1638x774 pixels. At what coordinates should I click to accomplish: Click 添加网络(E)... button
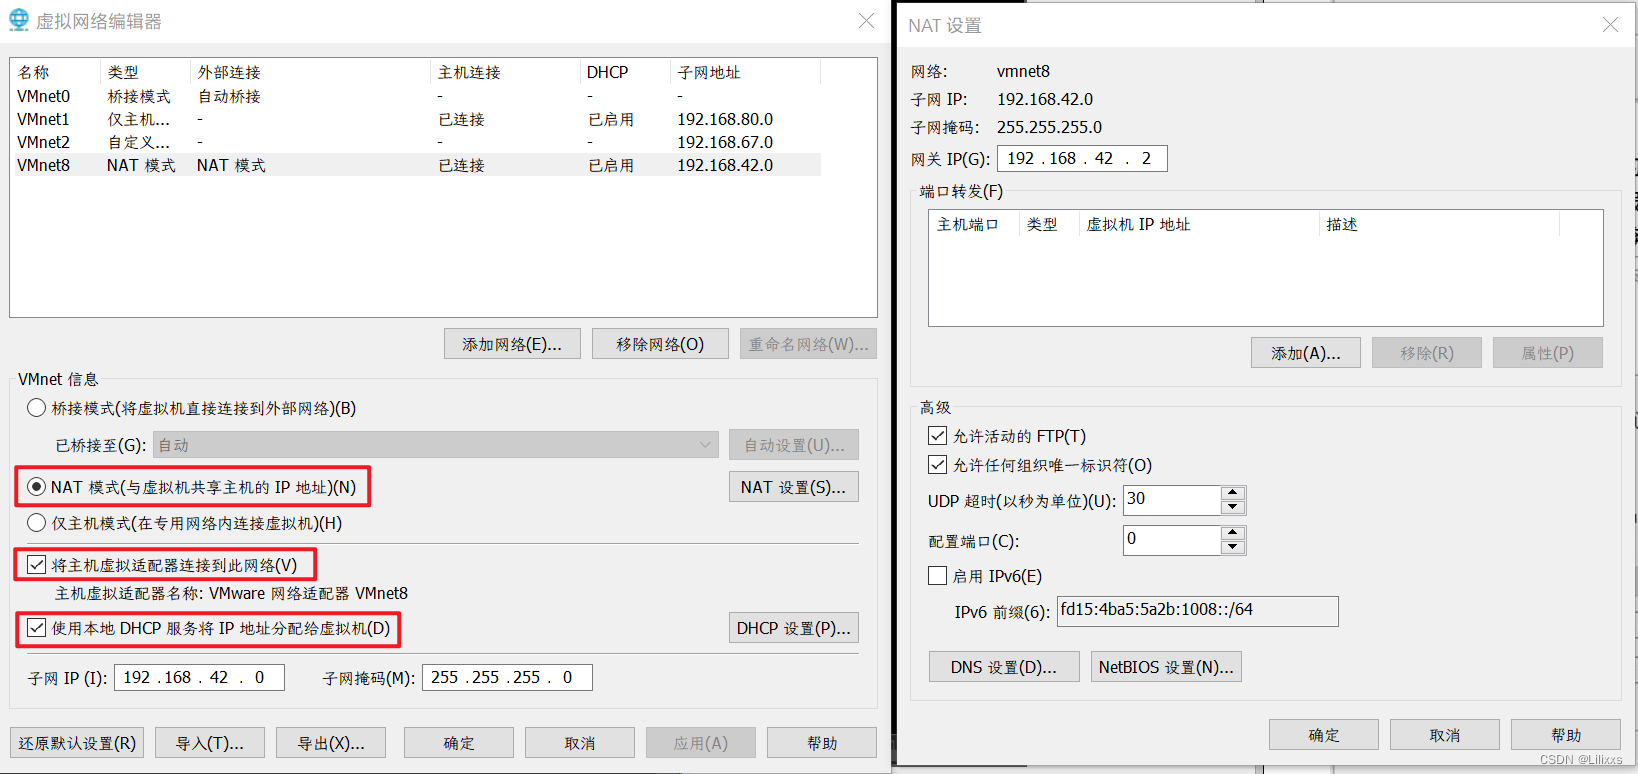(512, 344)
